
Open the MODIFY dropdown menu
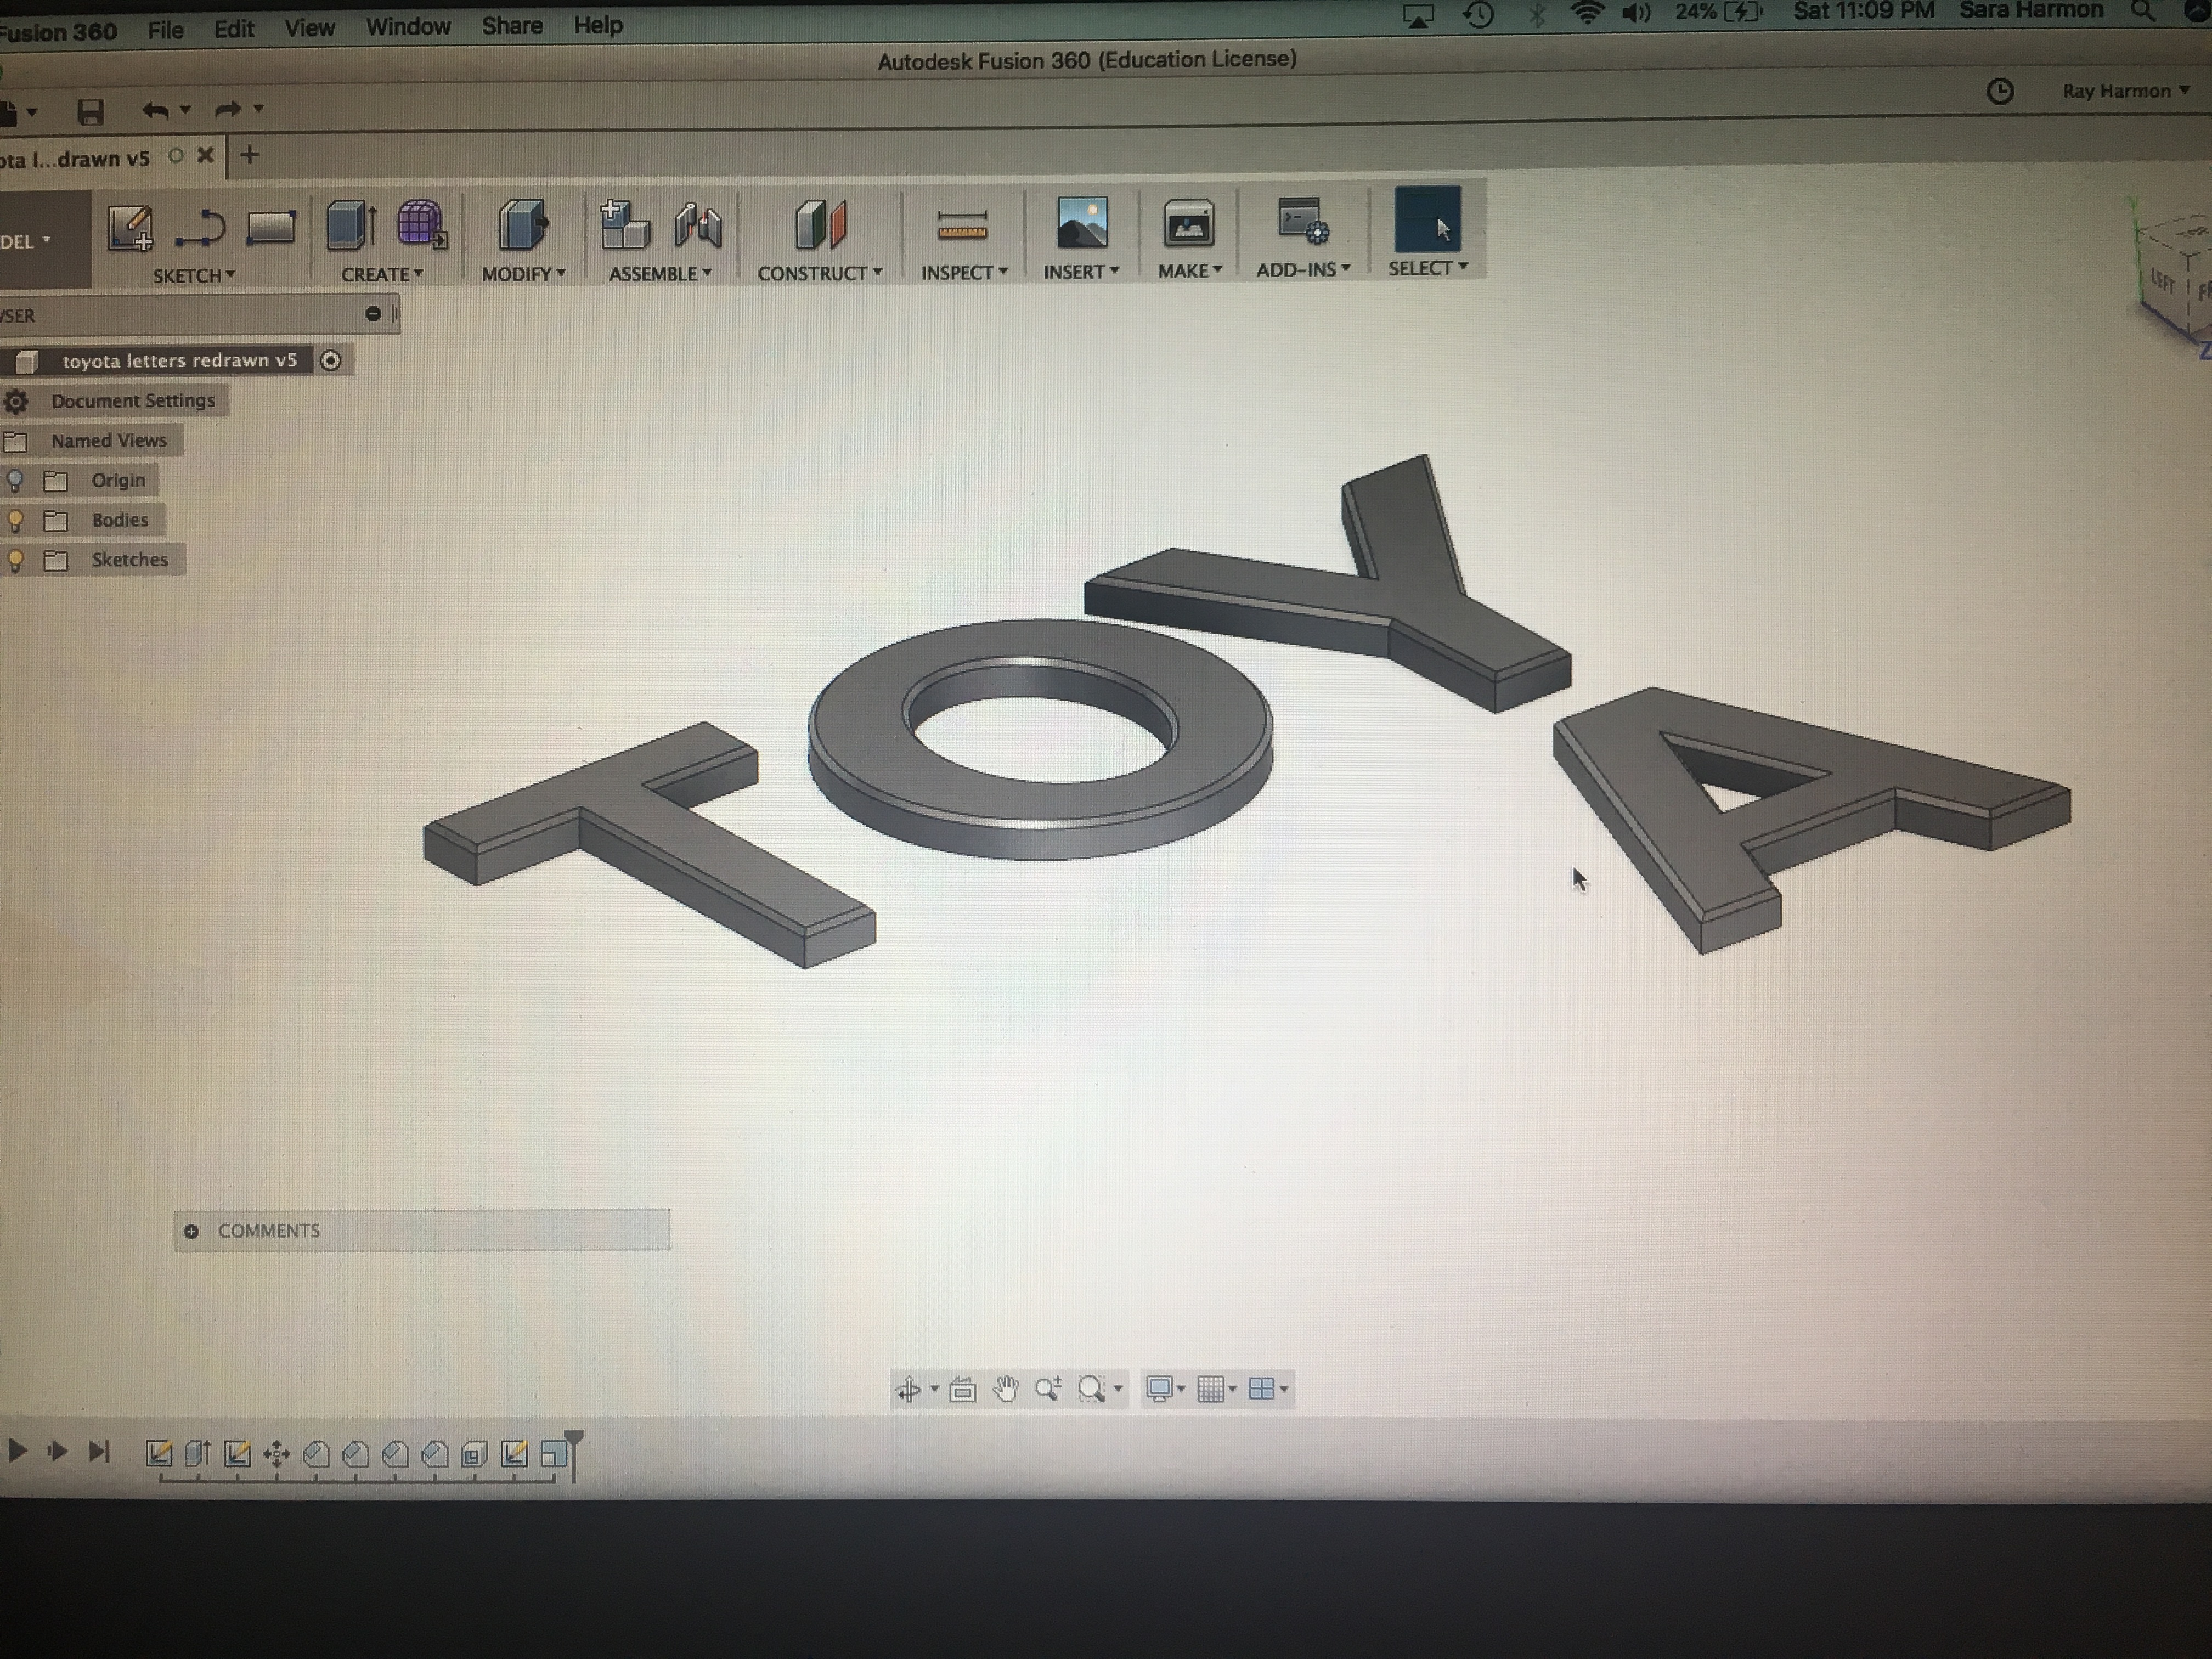click(523, 273)
